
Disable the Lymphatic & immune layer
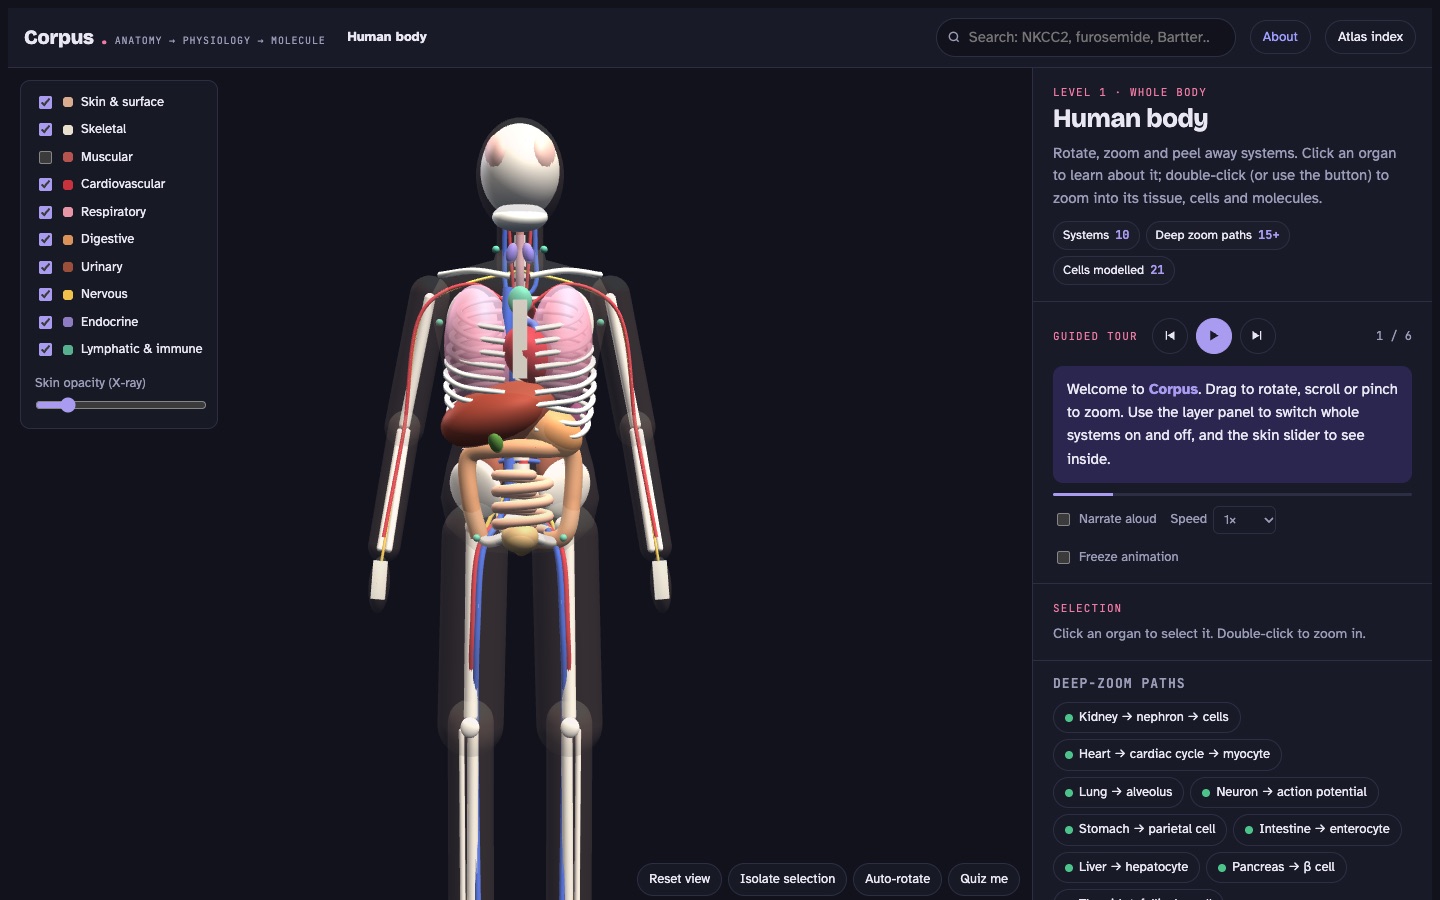tap(45, 349)
